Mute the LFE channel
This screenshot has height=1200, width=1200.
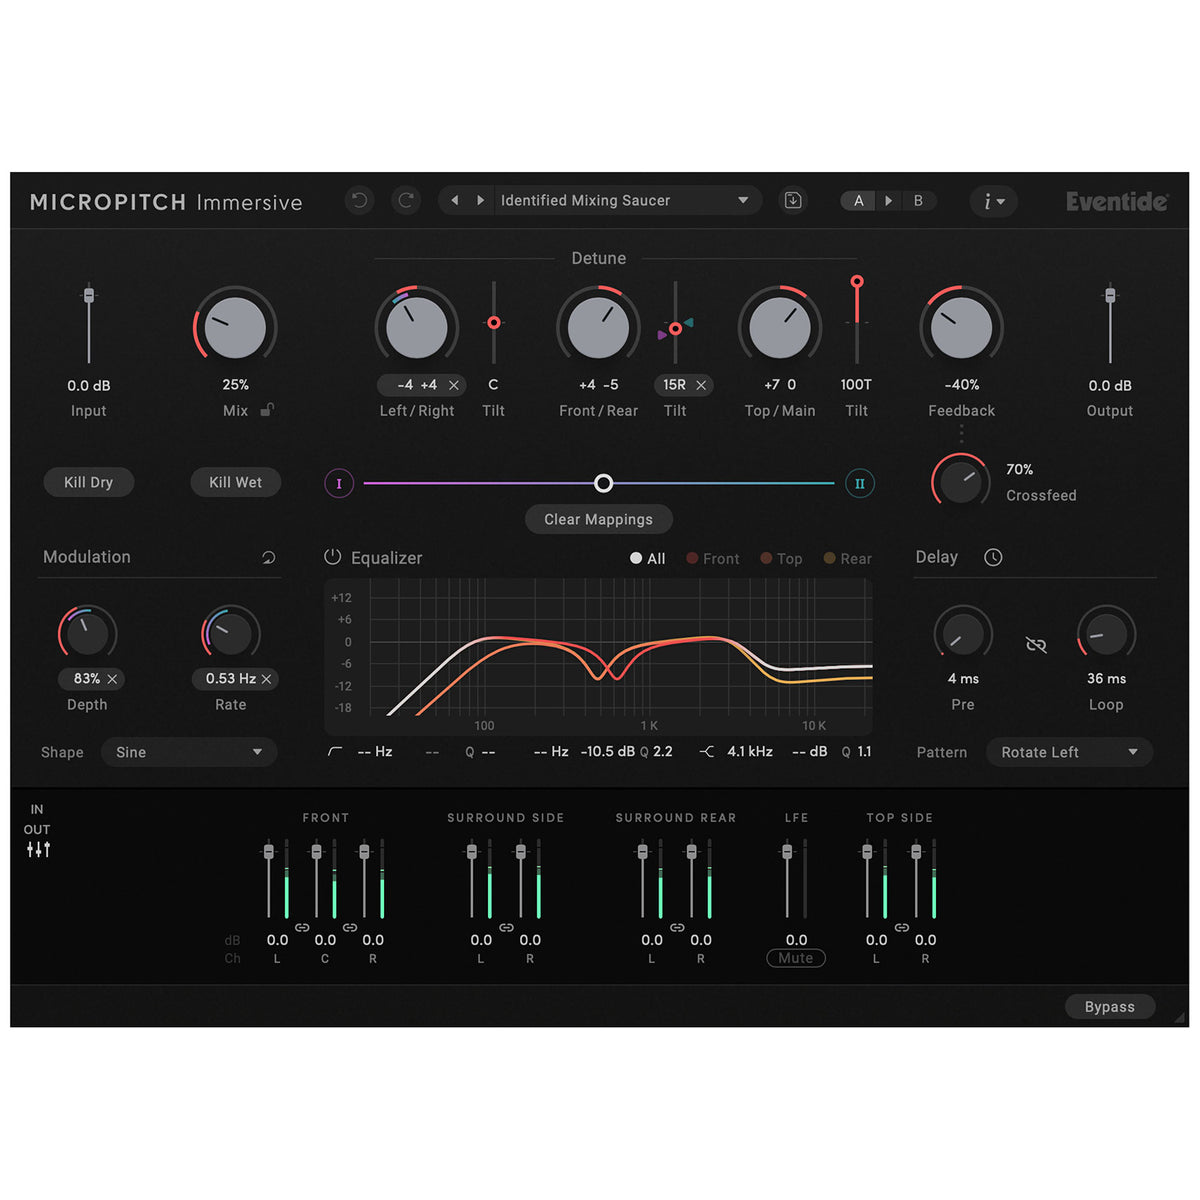(x=796, y=958)
